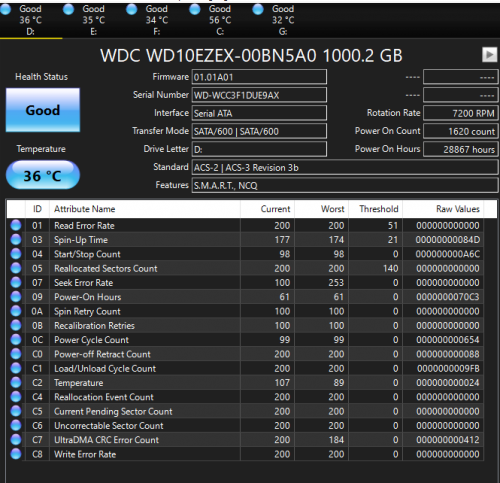This screenshot has width=500, height=483.
Task: Click the E: drive status orb
Action: pos(68,9)
